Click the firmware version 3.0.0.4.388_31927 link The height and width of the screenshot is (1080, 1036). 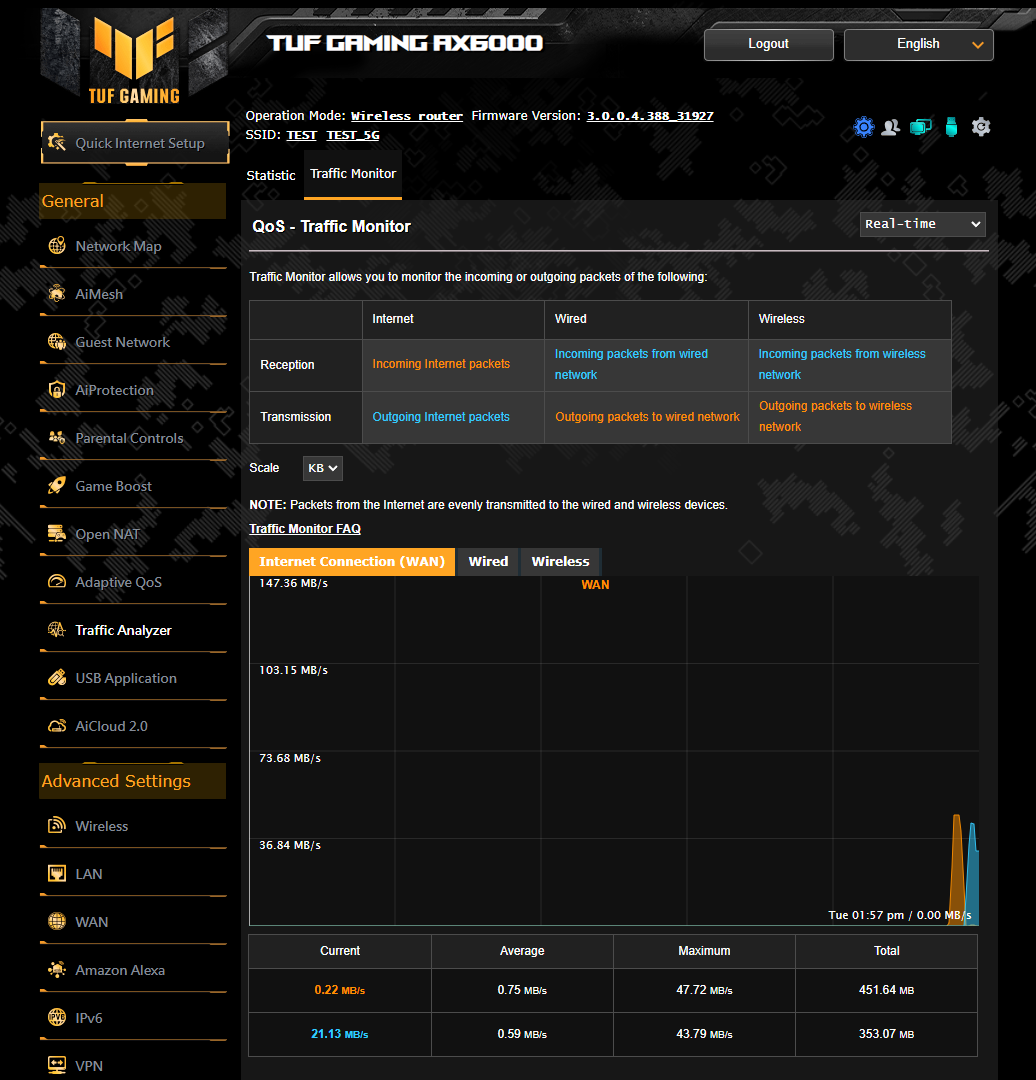(x=650, y=116)
